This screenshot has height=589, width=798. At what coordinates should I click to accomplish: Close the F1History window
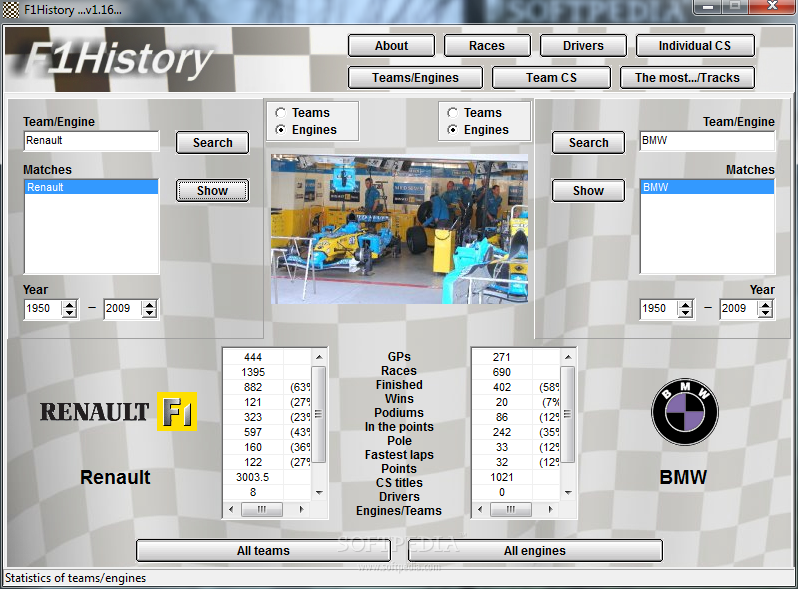pyautogui.click(x=773, y=7)
